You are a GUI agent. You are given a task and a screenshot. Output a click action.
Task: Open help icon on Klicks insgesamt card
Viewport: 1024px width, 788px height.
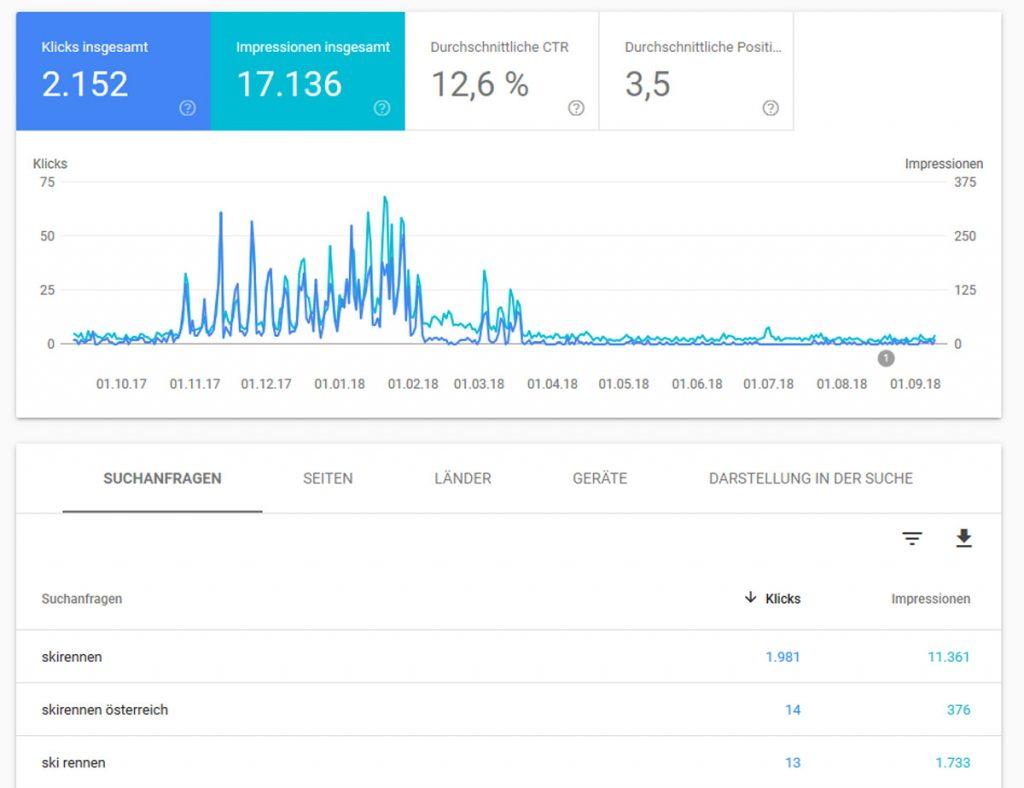[187, 108]
